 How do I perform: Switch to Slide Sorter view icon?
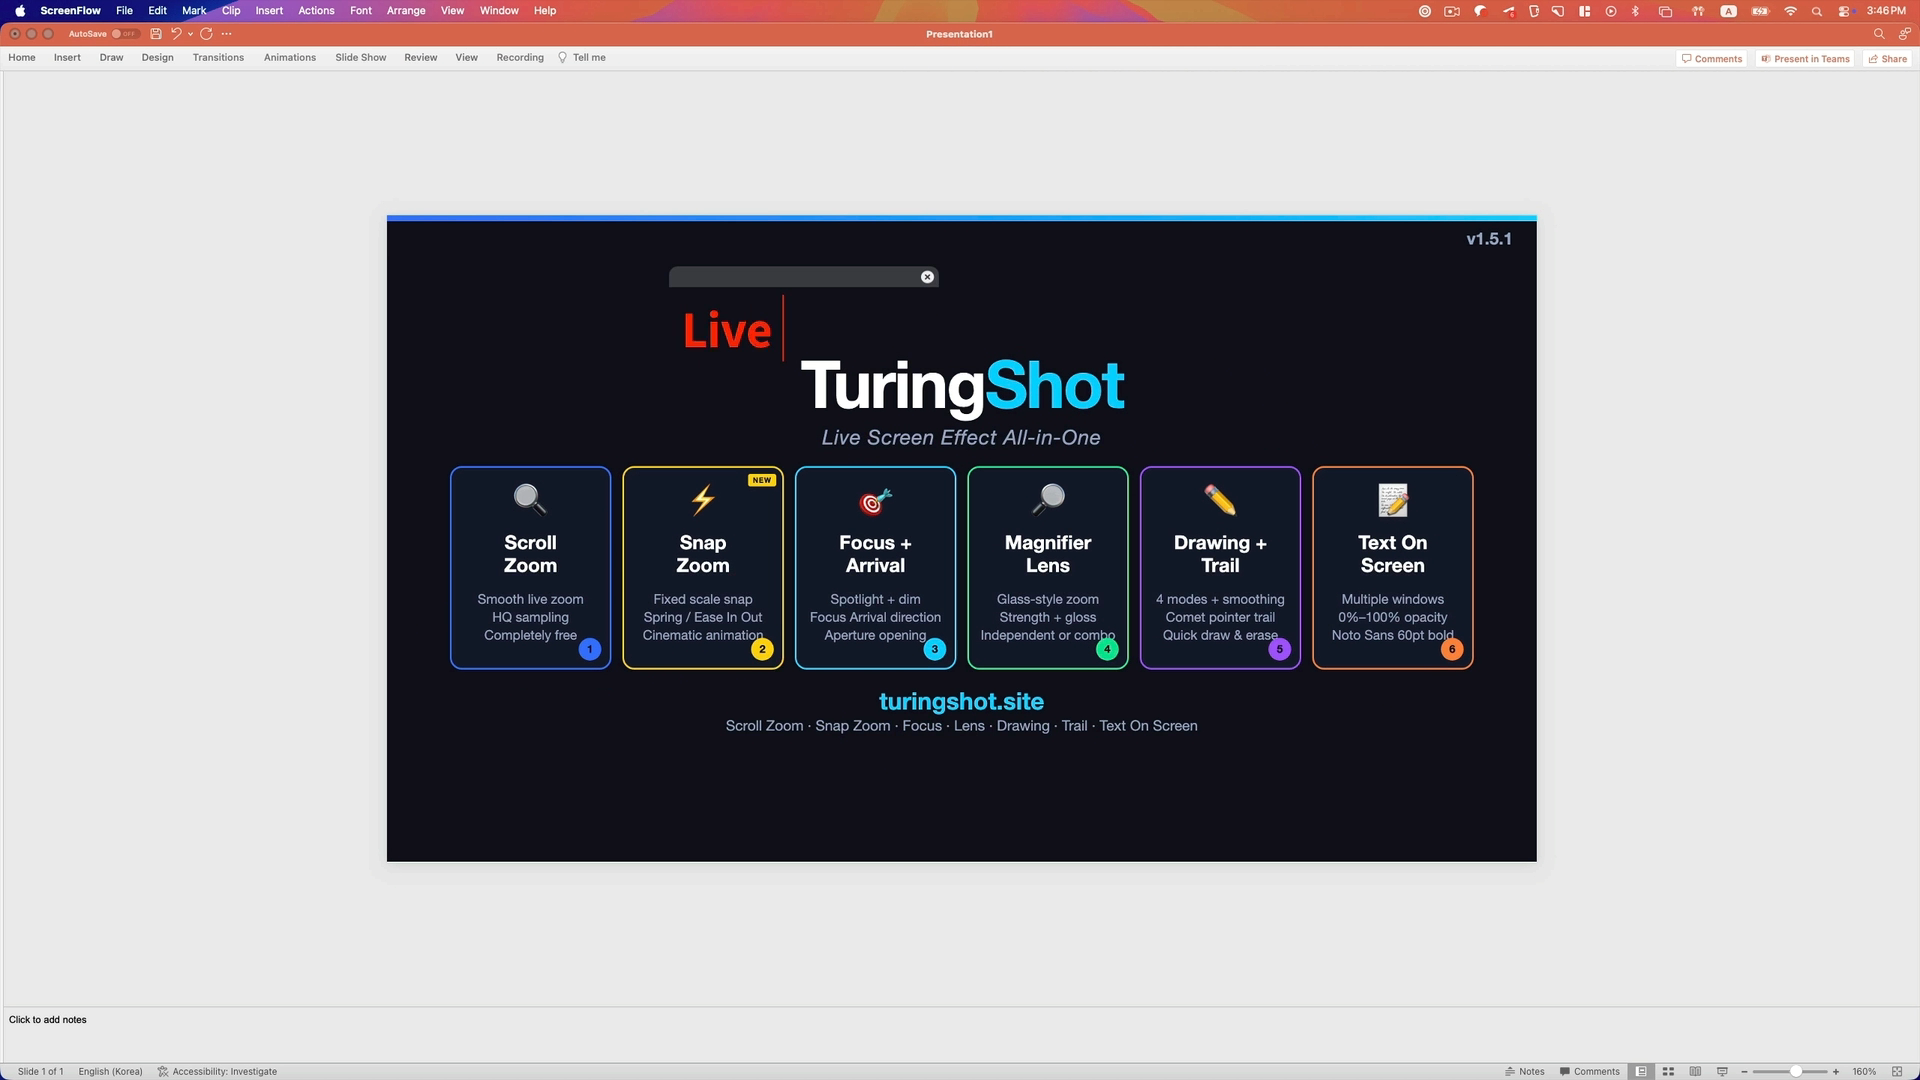tap(1668, 1071)
